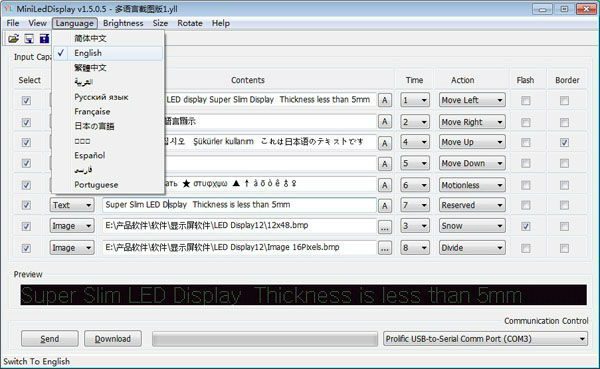Open the Snow action dropdown
Viewport: 600px width, 369px height.
[472, 226]
